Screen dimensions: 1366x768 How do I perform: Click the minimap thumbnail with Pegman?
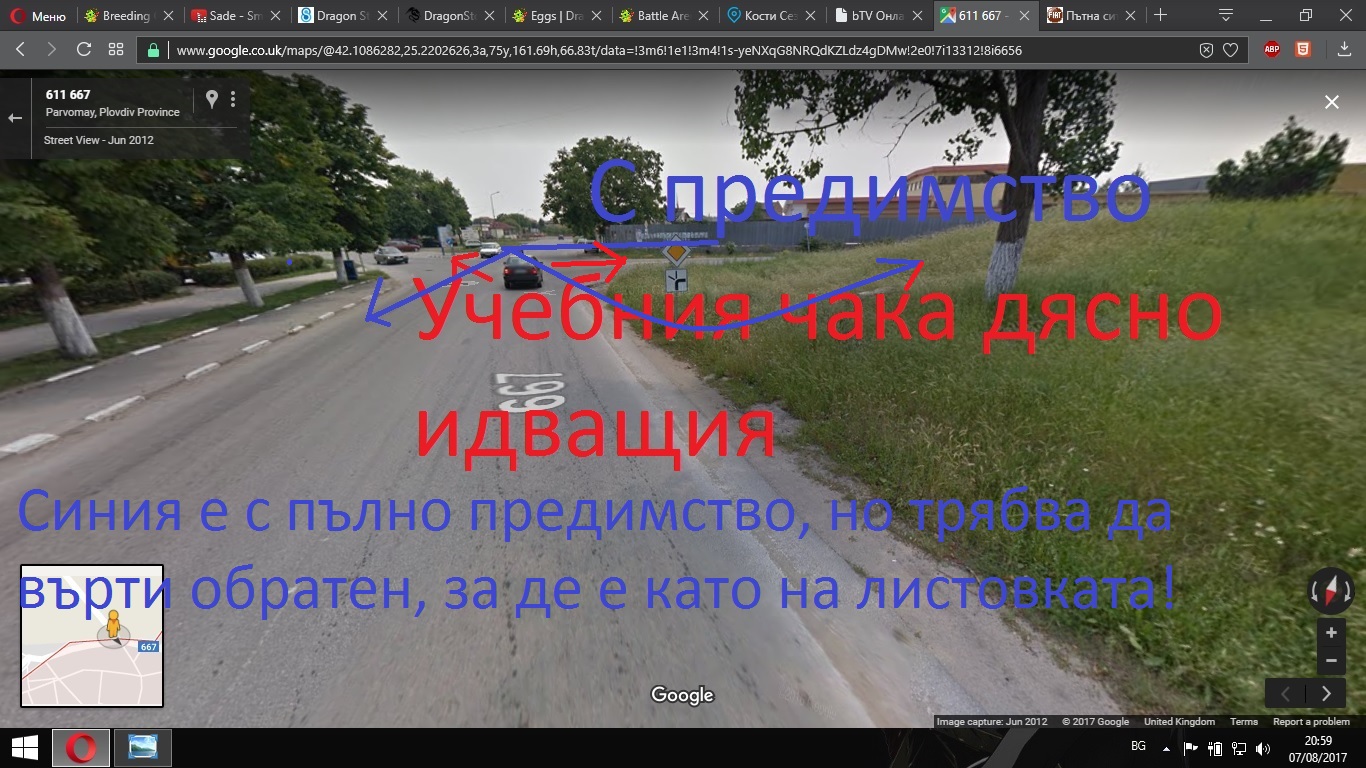tap(92, 636)
